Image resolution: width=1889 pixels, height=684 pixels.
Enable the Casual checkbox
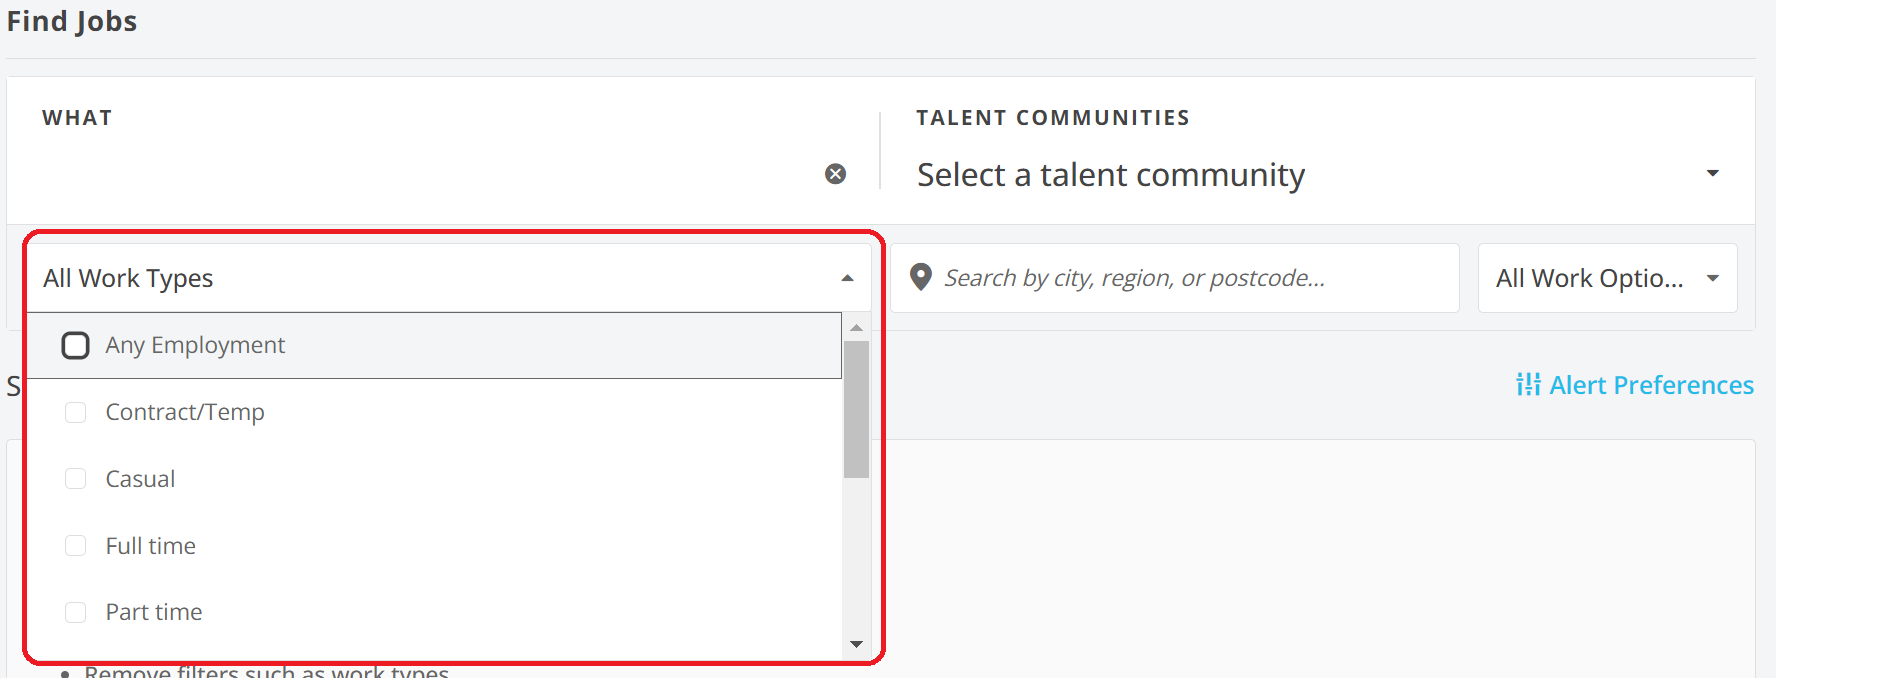point(76,479)
